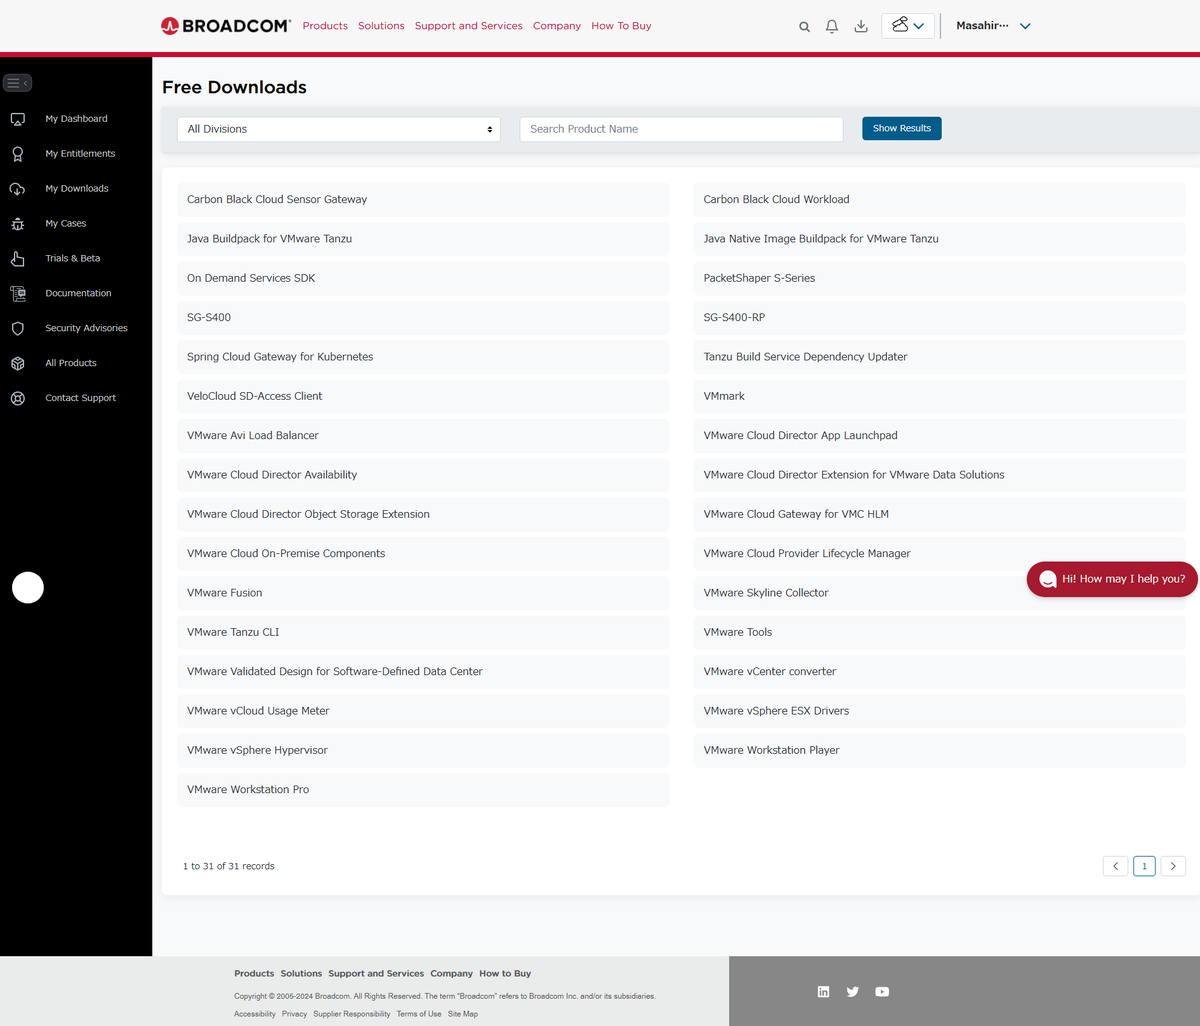Open the Company top menu
This screenshot has width=1200, height=1026.
(557, 26)
